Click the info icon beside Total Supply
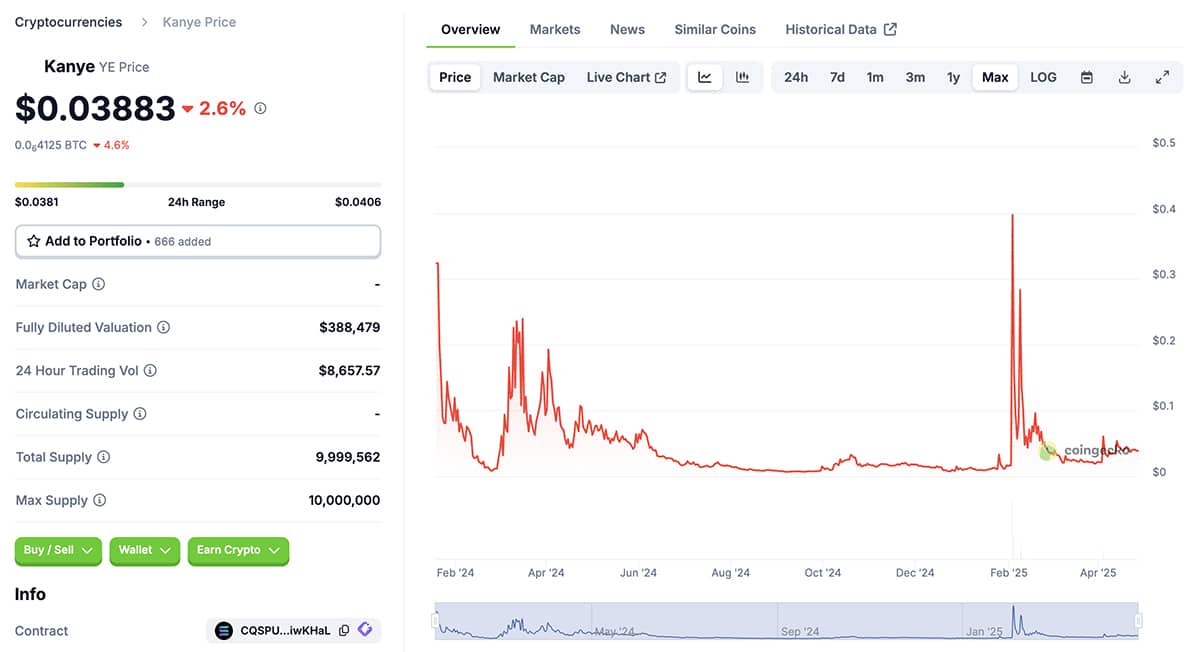The height and width of the screenshot is (652, 1200). 103,457
